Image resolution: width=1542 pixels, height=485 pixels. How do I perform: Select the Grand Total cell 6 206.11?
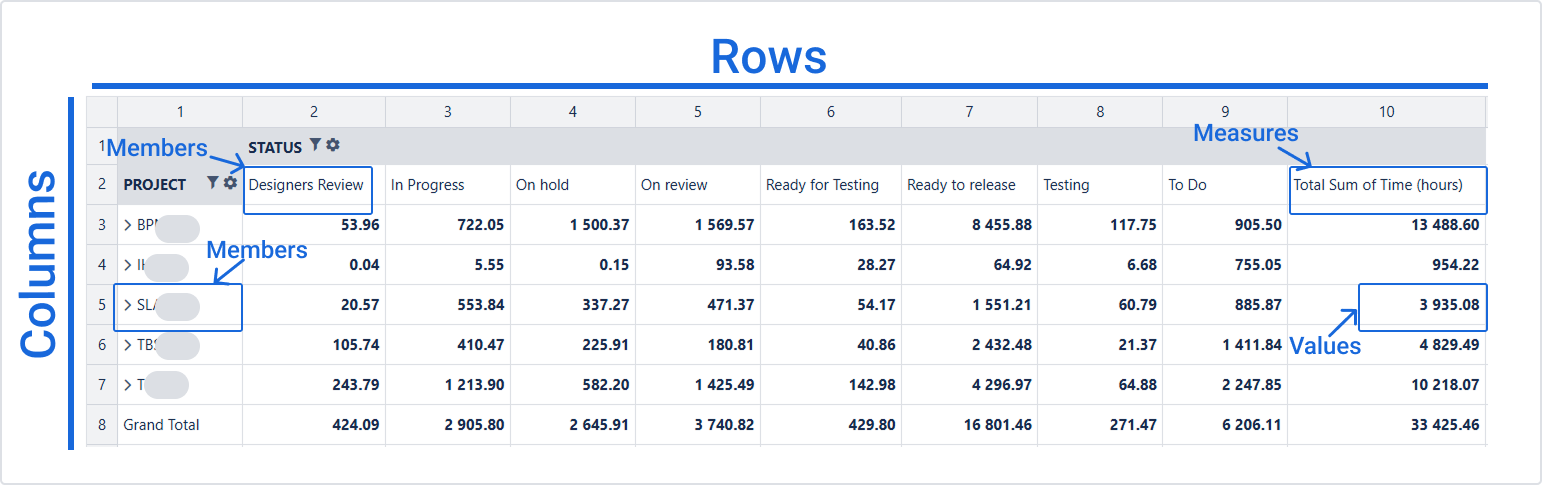pyautogui.click(x=1225, y=425)
